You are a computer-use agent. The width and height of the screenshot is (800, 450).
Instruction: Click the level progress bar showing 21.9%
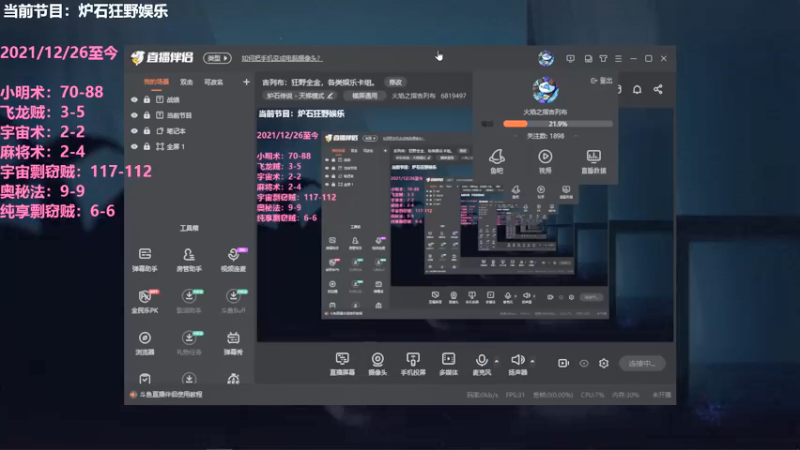click(558, 123)
